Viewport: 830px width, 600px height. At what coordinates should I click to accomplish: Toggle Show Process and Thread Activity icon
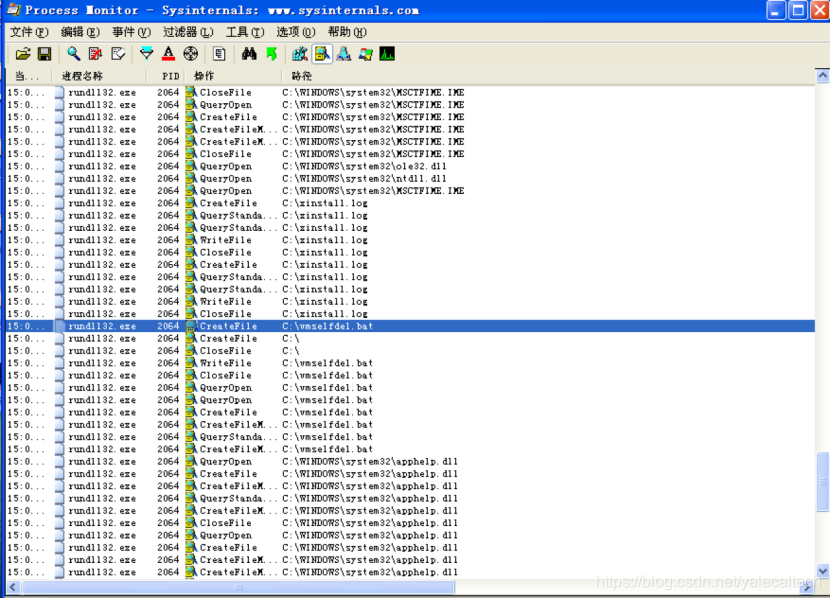[x=365, y=53]
